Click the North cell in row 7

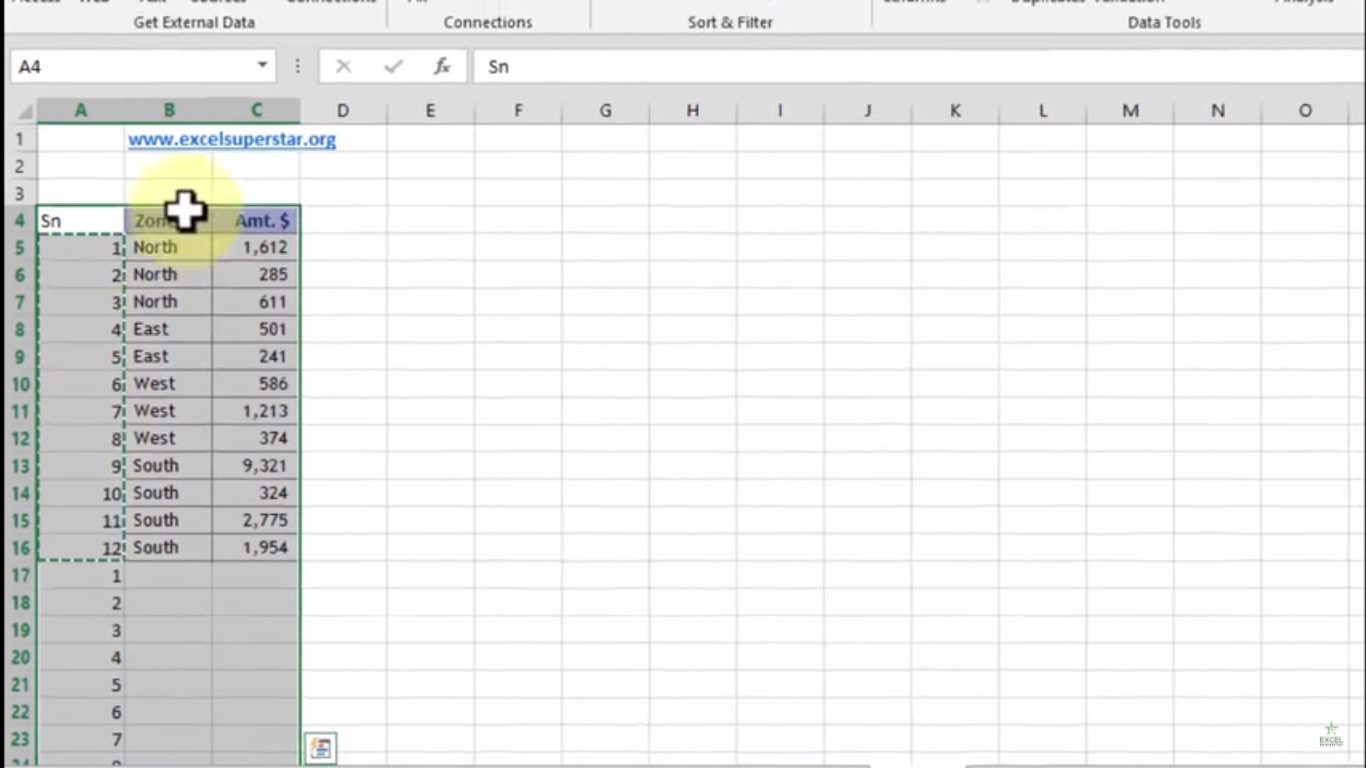169,302
